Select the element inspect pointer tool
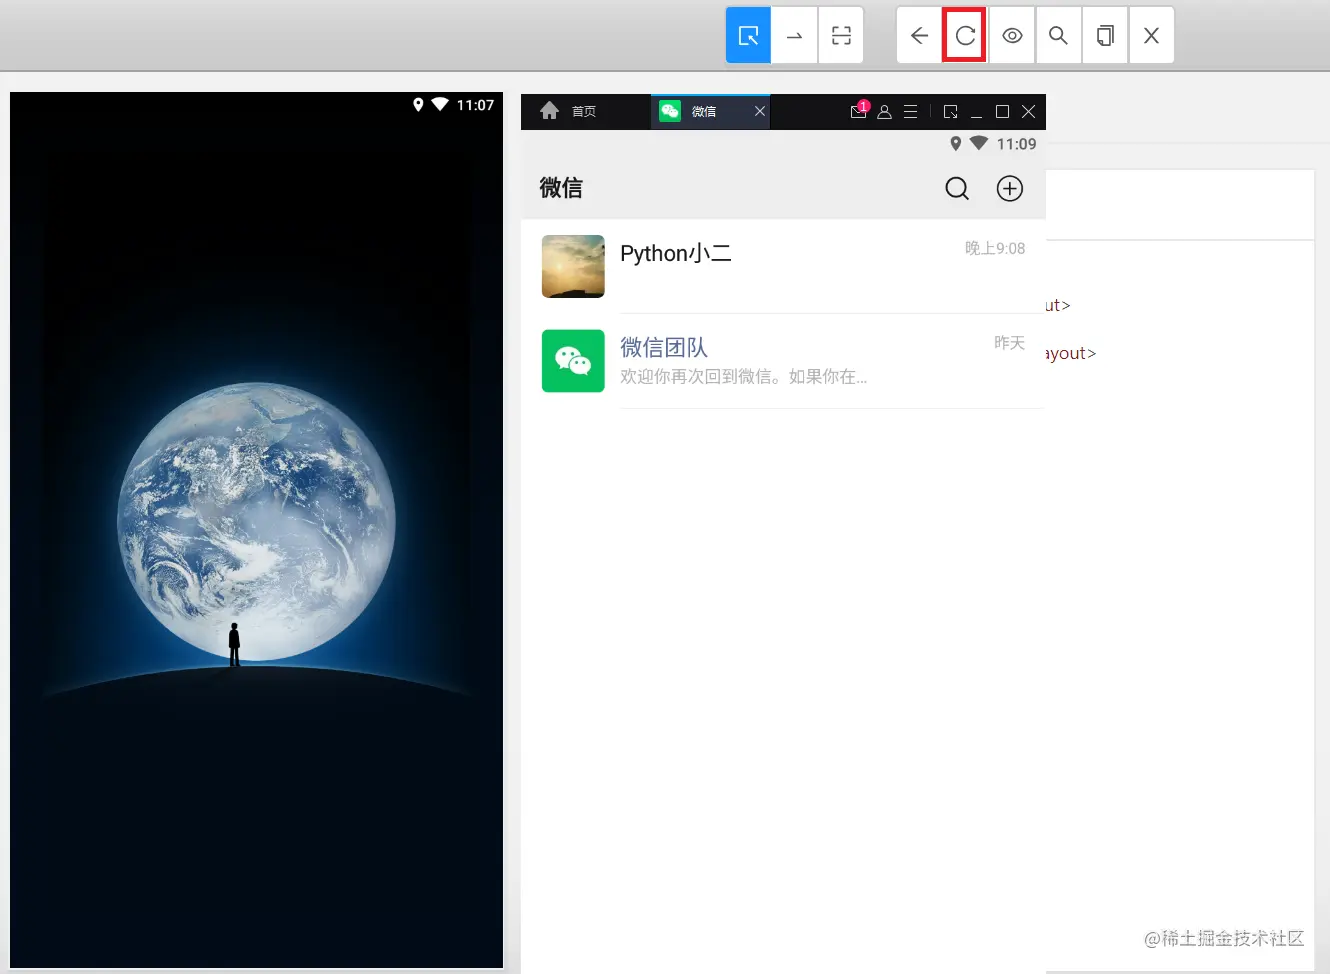The height and width of the screenshot is (974, 1330). point(748,35)
